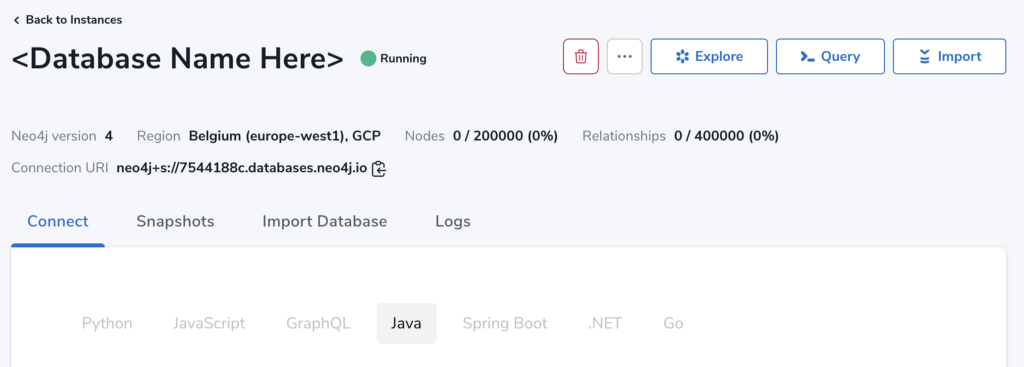
Task: Open the three-dot more options menu
Action: (x=624, y=56)
